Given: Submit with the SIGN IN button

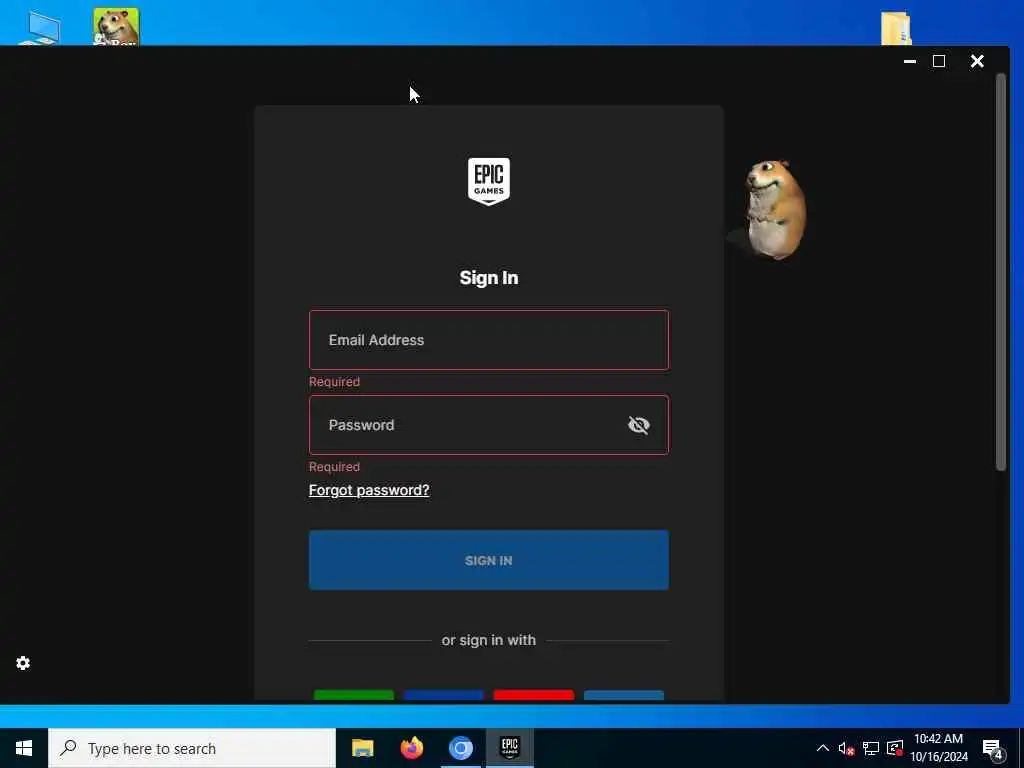Looking at the screenshot, I should tap(488, 560).
